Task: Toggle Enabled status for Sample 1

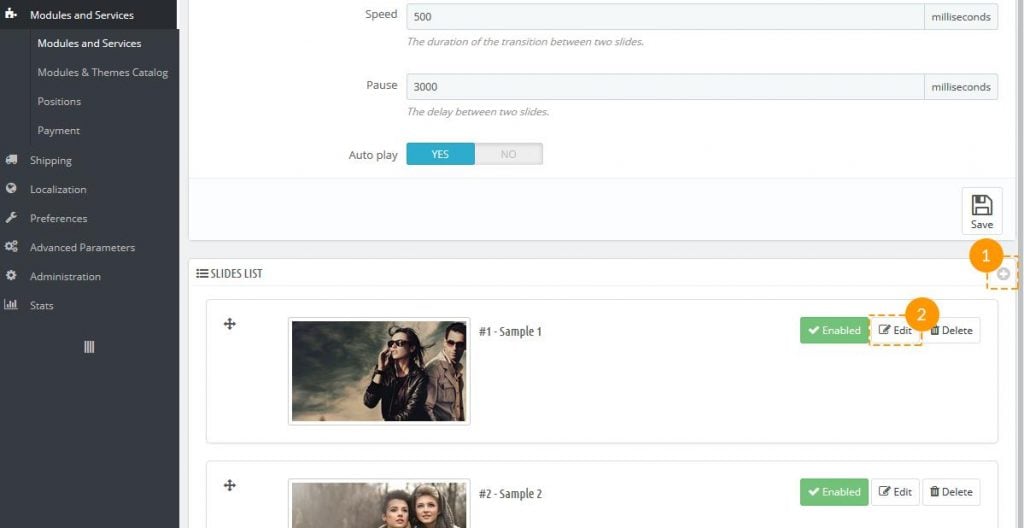Action: [x=834, y=330]
